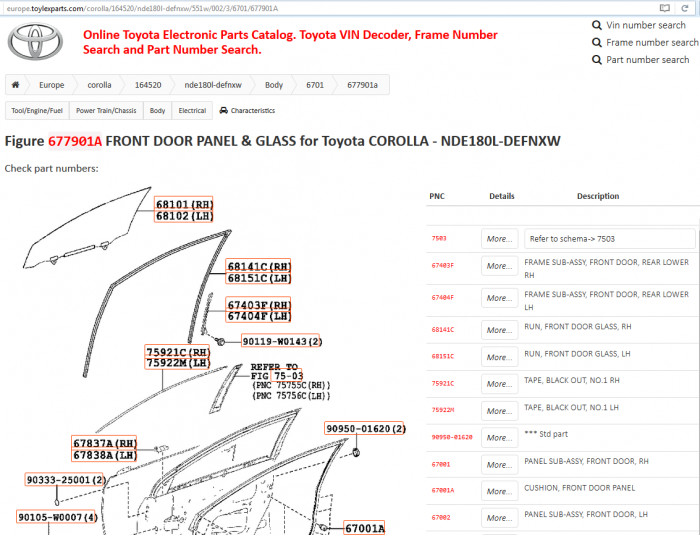Open the Tool/Engine/Fuel tab

[36, 111]
